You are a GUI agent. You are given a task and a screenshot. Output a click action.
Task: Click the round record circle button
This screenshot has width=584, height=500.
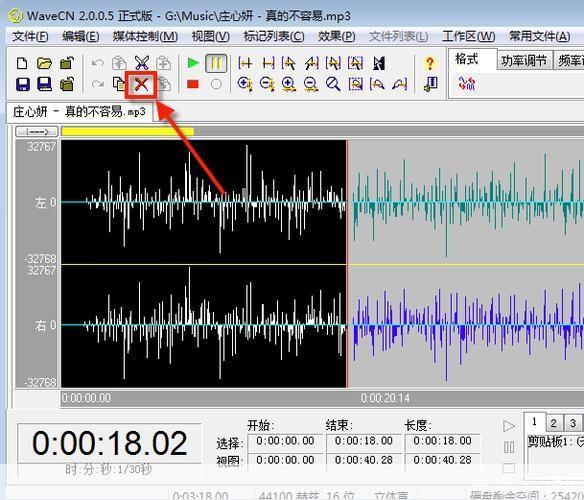216,84
